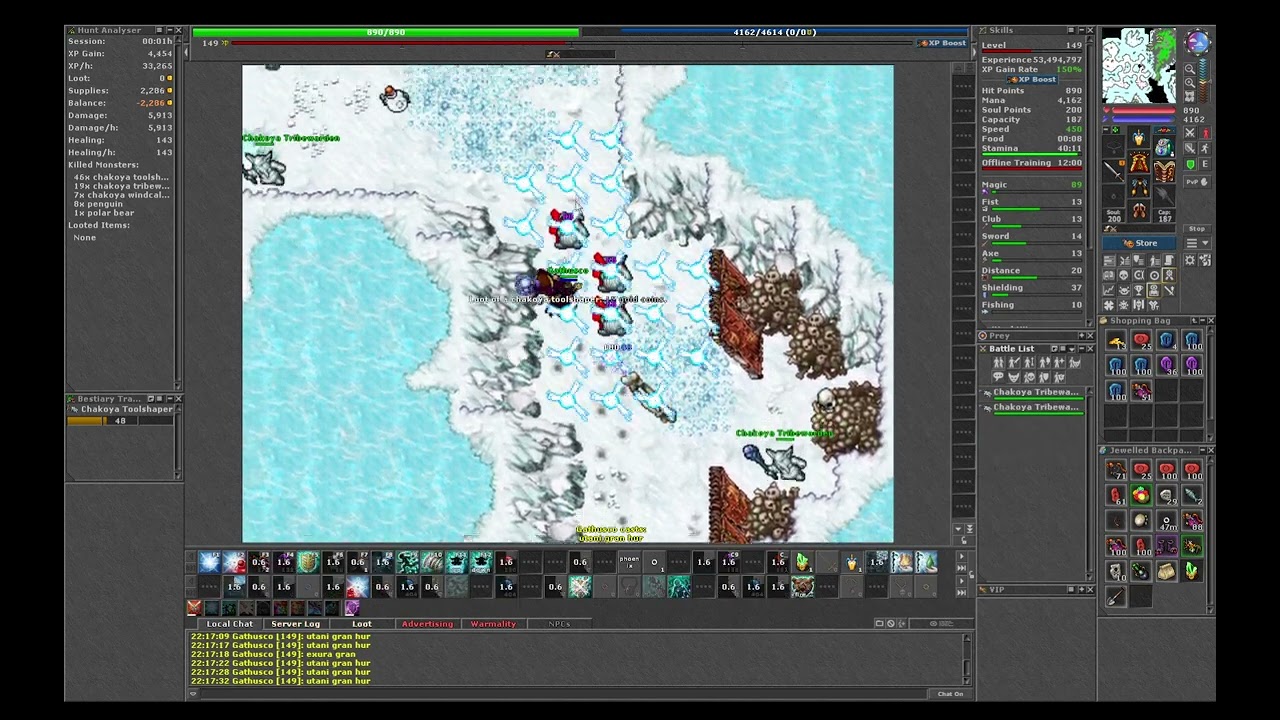Click the Chat On button
Viewport: 1280px width, 720px height.
[x=950, y=694]
